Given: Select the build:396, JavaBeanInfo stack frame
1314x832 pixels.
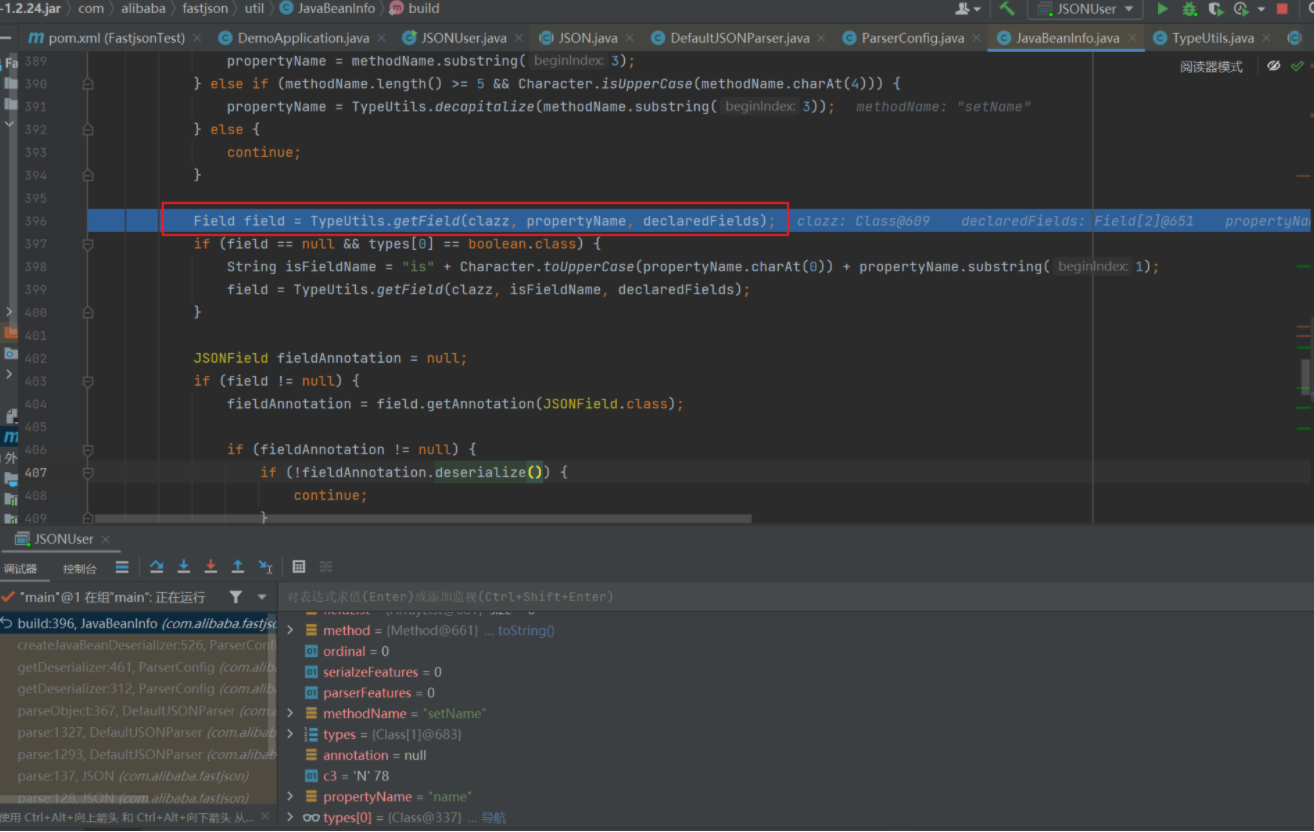Looking at the screenshot, I should [x=139, y=623].
